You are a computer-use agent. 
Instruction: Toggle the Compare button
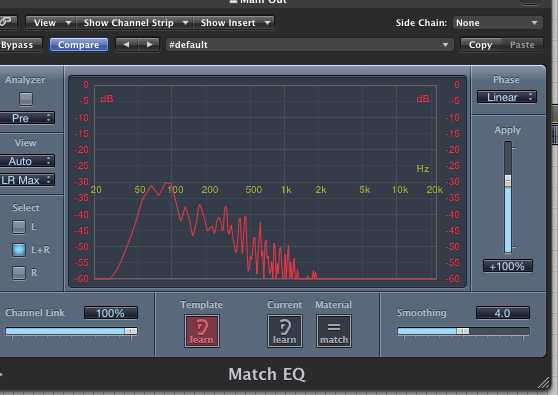coord(79,45)
